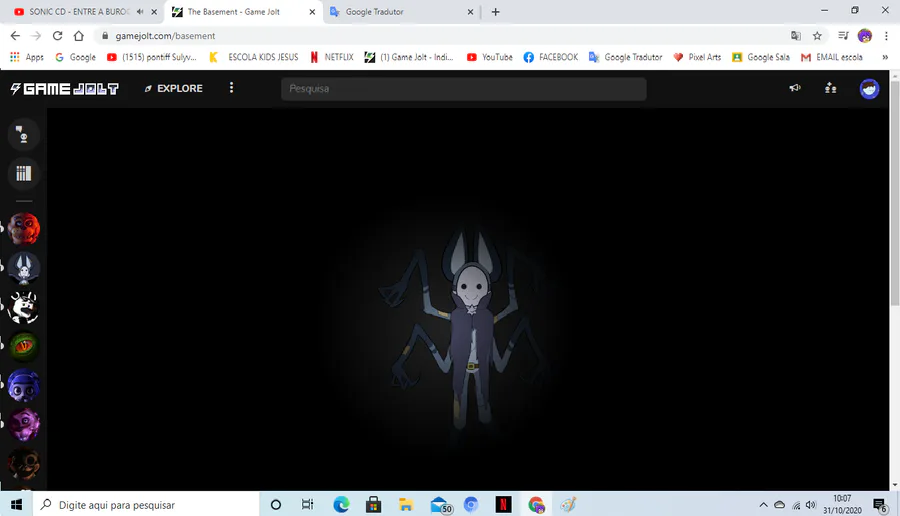Launch Microsoft Edge from taskbar

[x=341, y=505]
